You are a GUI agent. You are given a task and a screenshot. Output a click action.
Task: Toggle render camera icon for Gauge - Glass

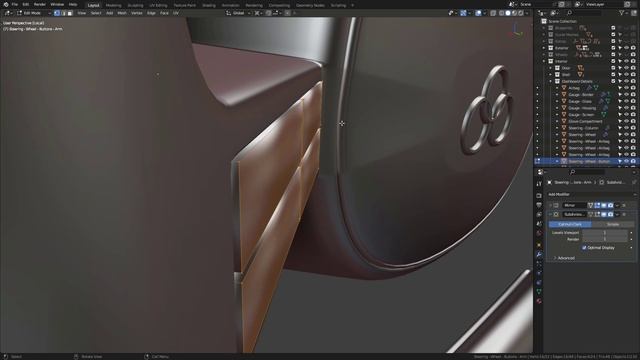click(633, 101)
